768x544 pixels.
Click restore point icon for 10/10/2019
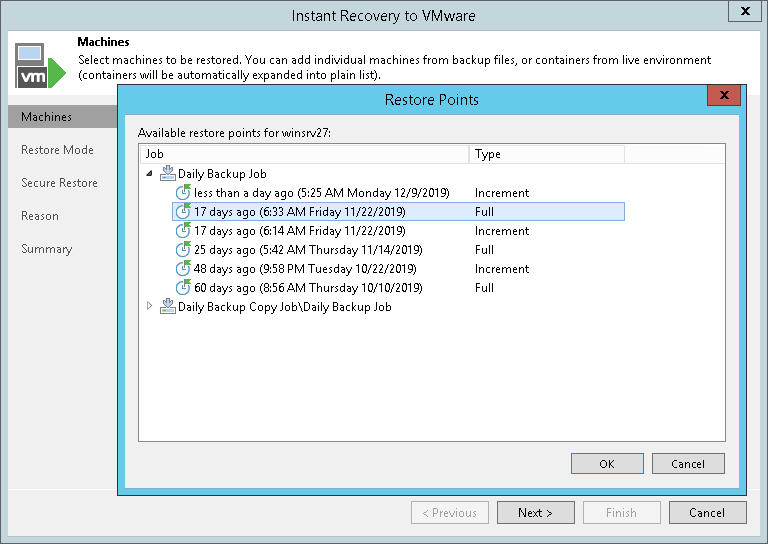click(183, 288)
